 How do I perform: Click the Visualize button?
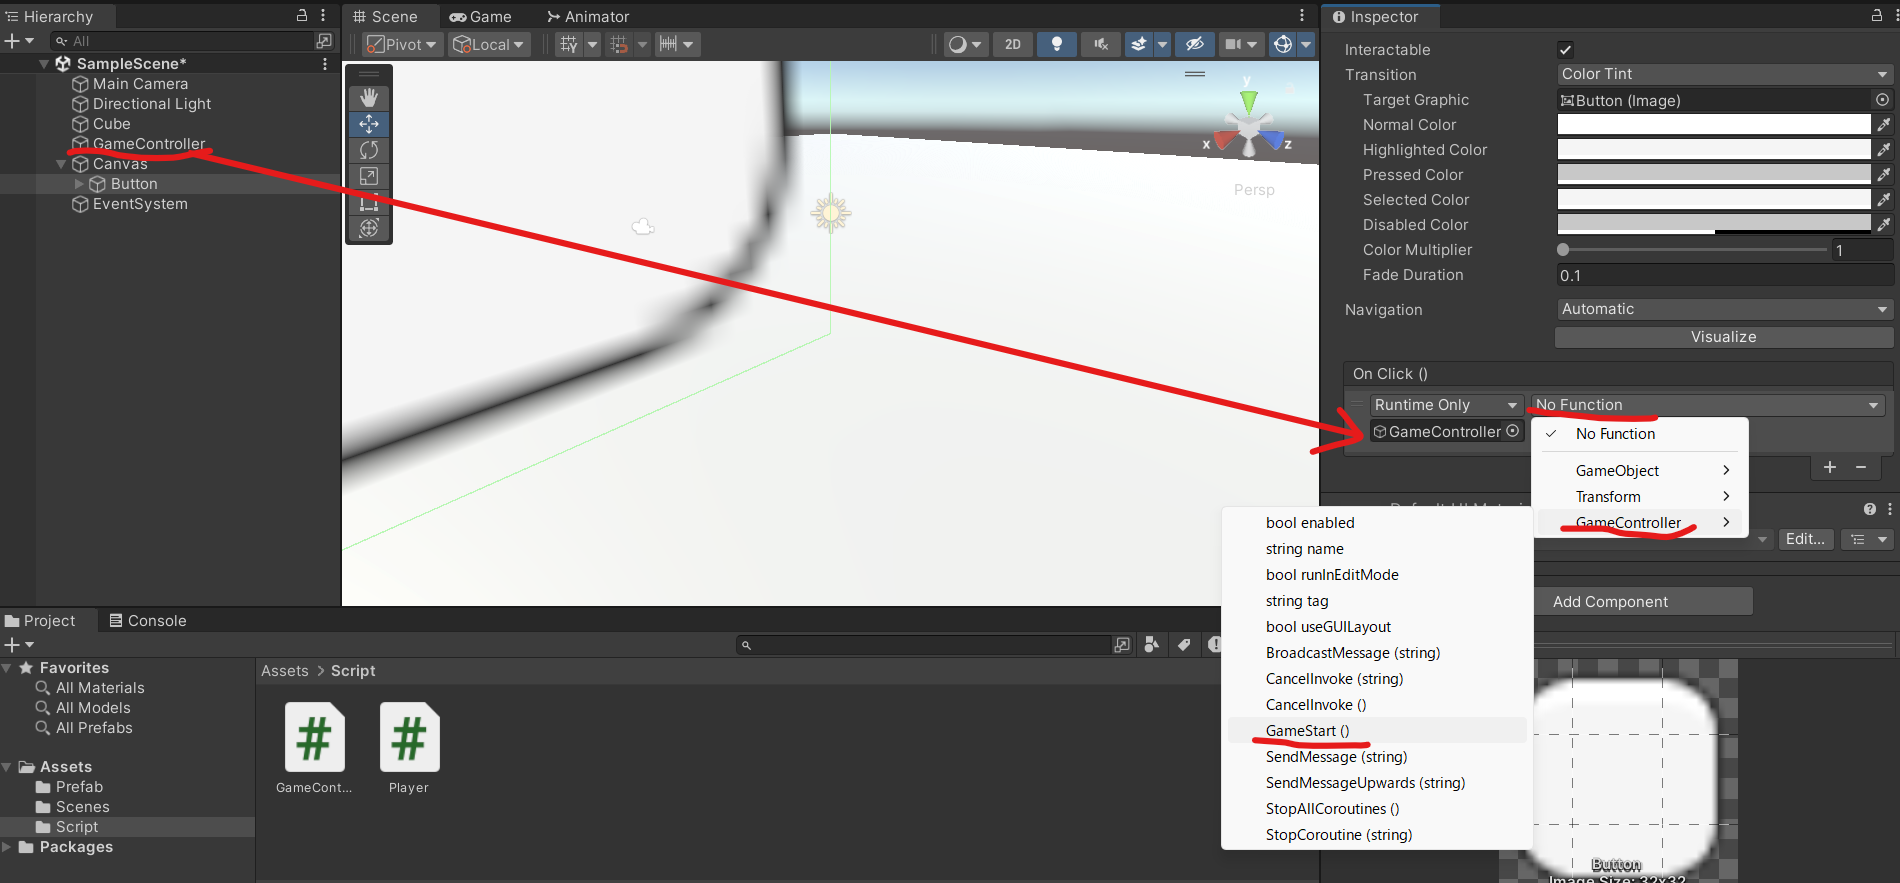click(1724, 337)
